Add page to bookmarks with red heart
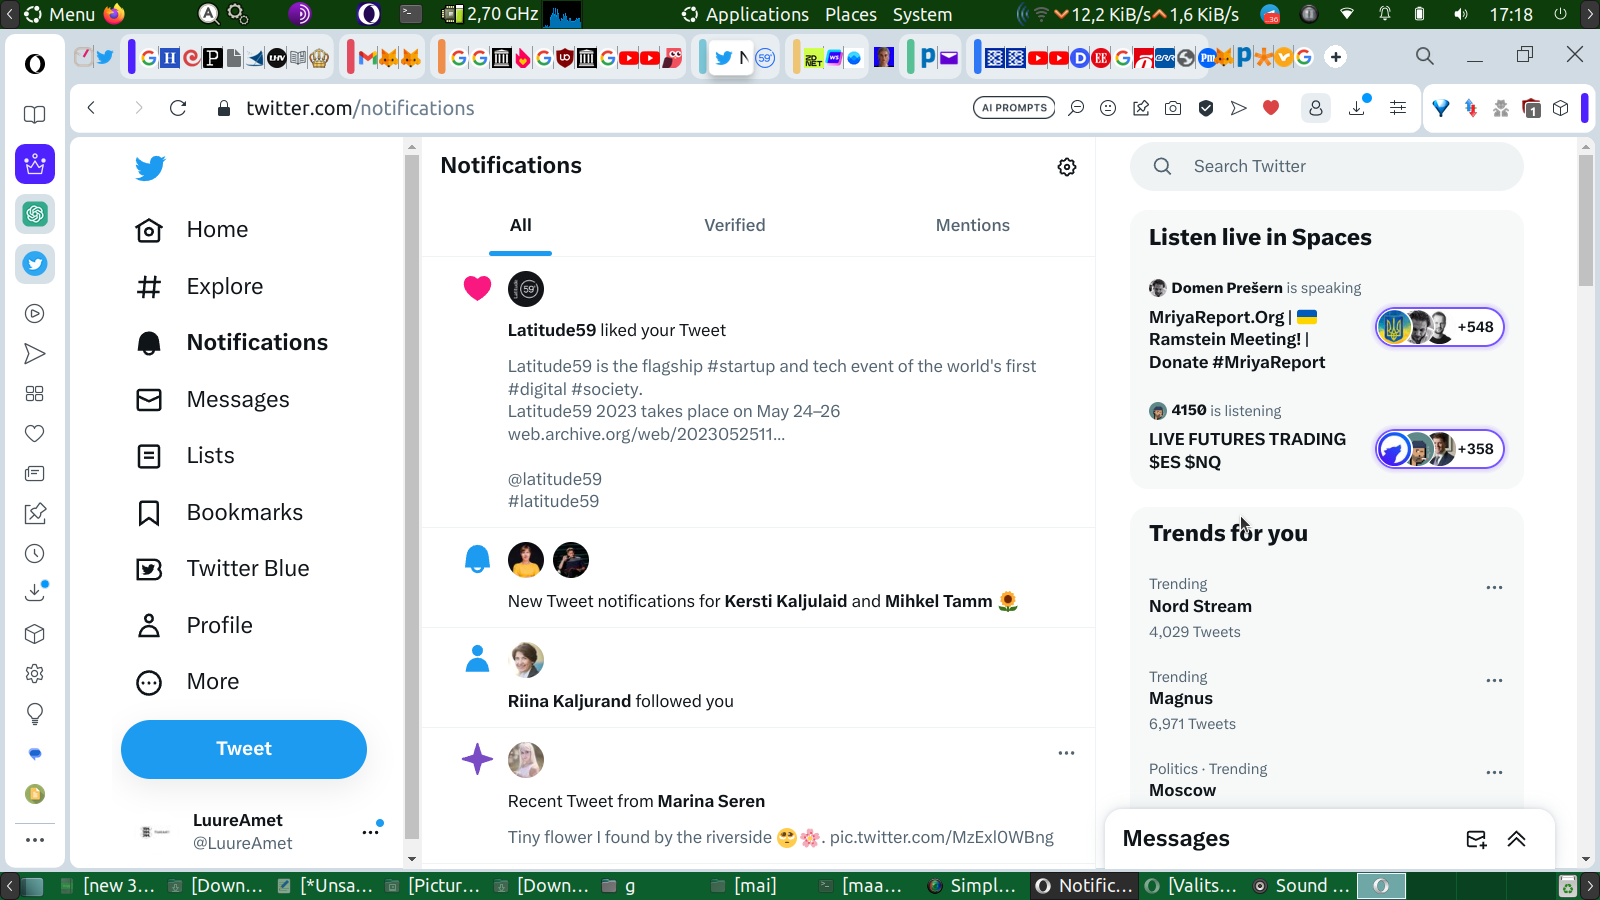The height and width of the screenshot is (900, 1600). tap(1271, 108)
